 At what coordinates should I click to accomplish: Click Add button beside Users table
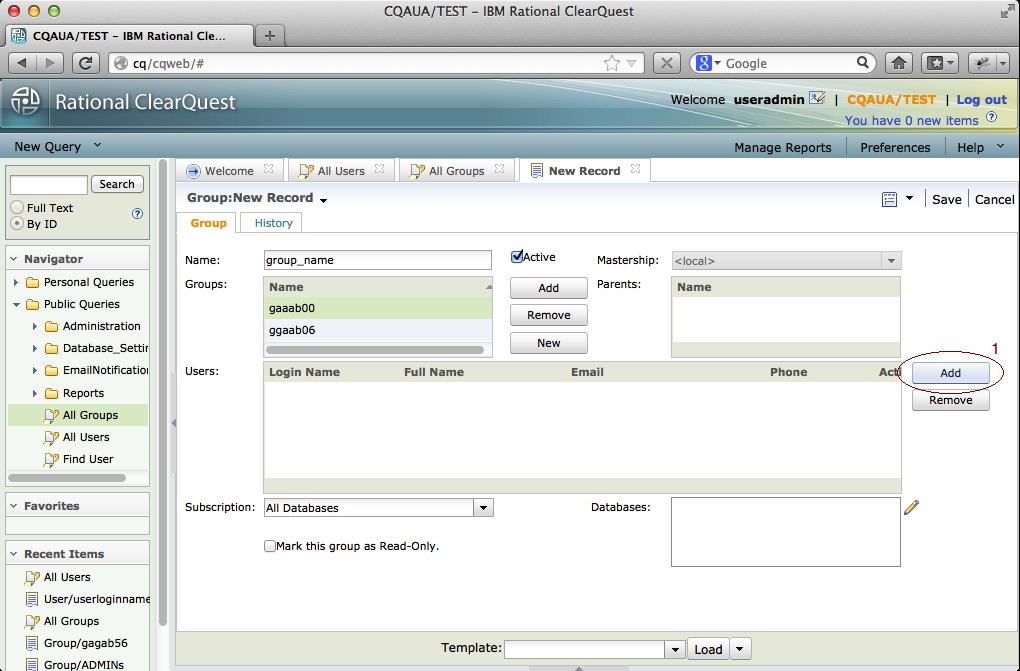coord(950,373)
